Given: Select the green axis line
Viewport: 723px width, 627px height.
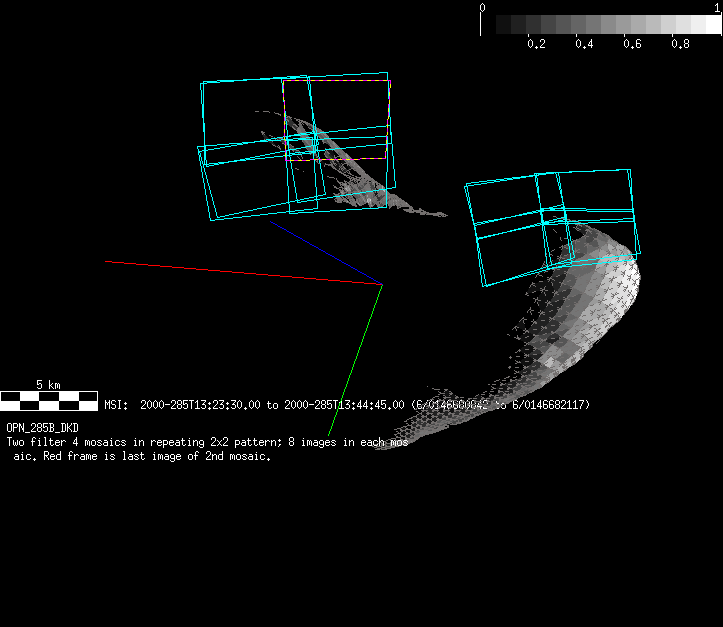Looking at the screenshot, I should 356,358.
